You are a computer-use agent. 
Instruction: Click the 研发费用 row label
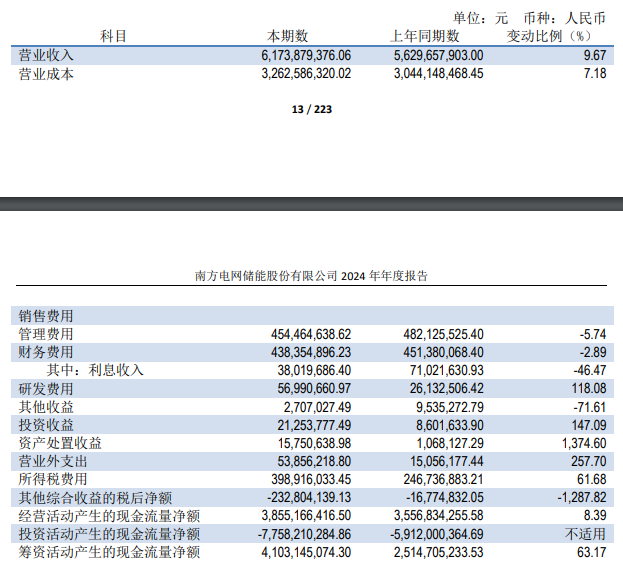point(46,389)
